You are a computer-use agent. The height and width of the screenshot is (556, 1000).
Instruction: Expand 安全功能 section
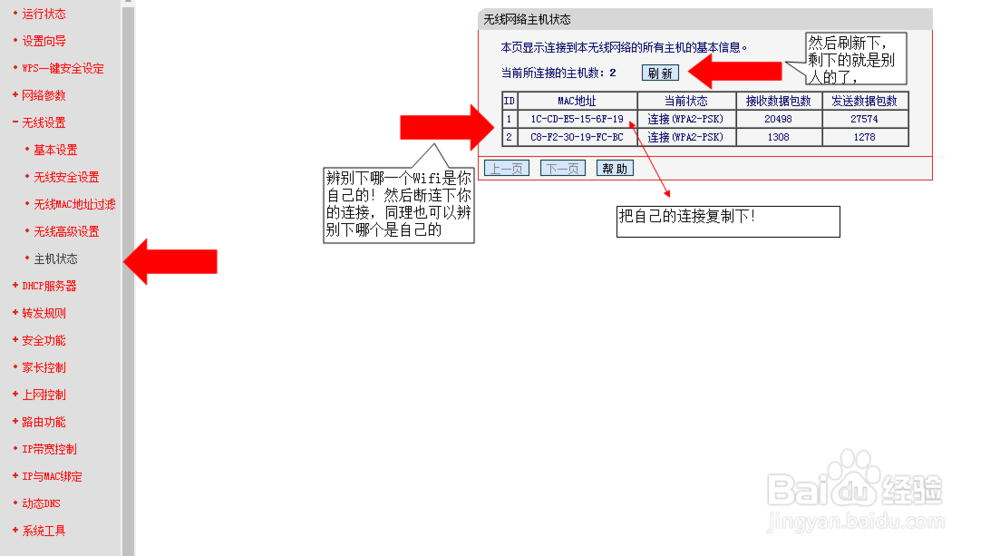(x=43, y=340)
